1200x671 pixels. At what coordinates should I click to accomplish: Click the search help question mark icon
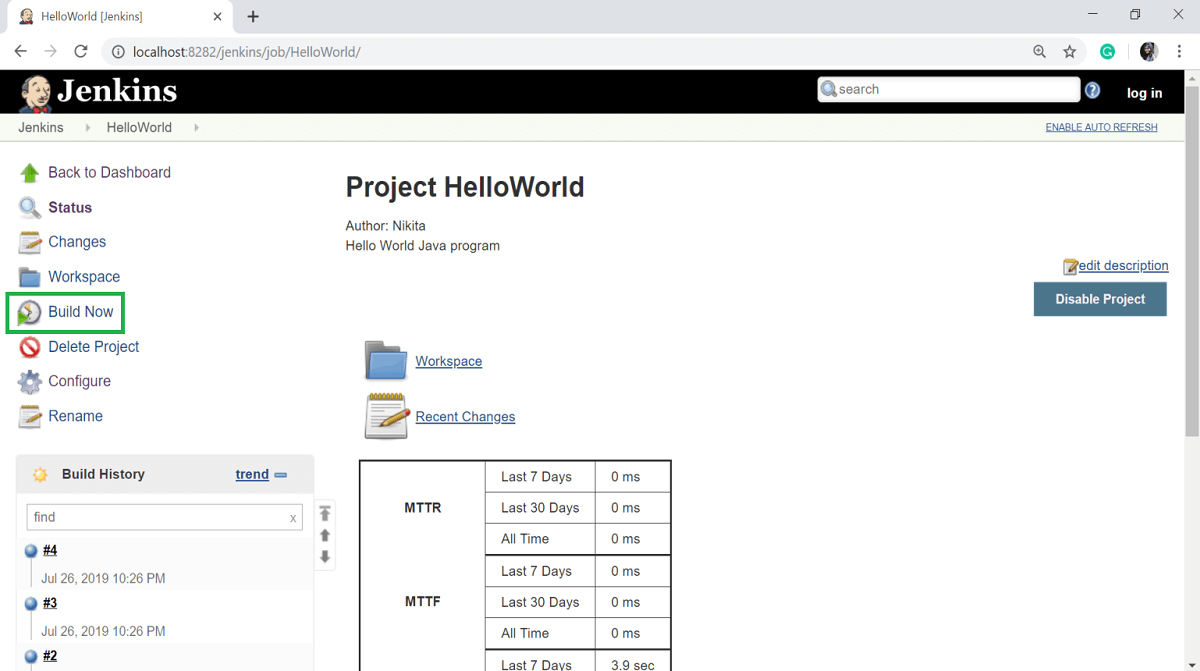(x=1092, y=90)
